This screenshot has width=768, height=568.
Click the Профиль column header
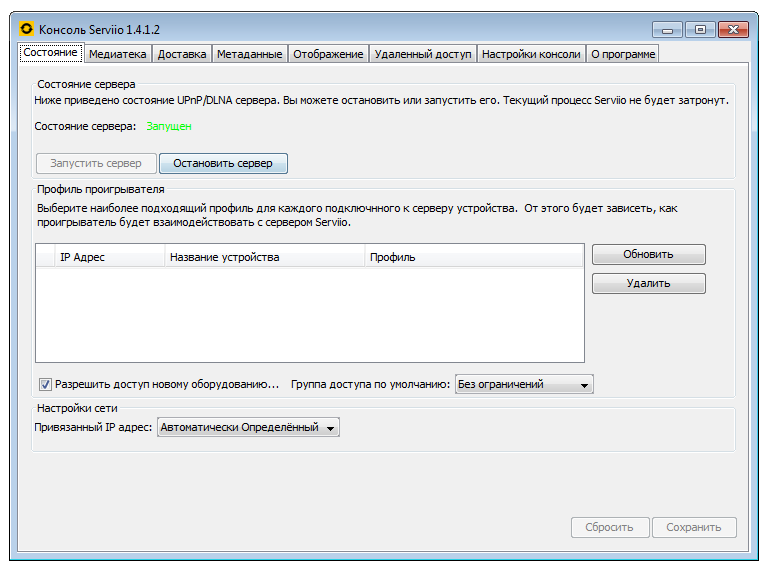tap(474, 257)
